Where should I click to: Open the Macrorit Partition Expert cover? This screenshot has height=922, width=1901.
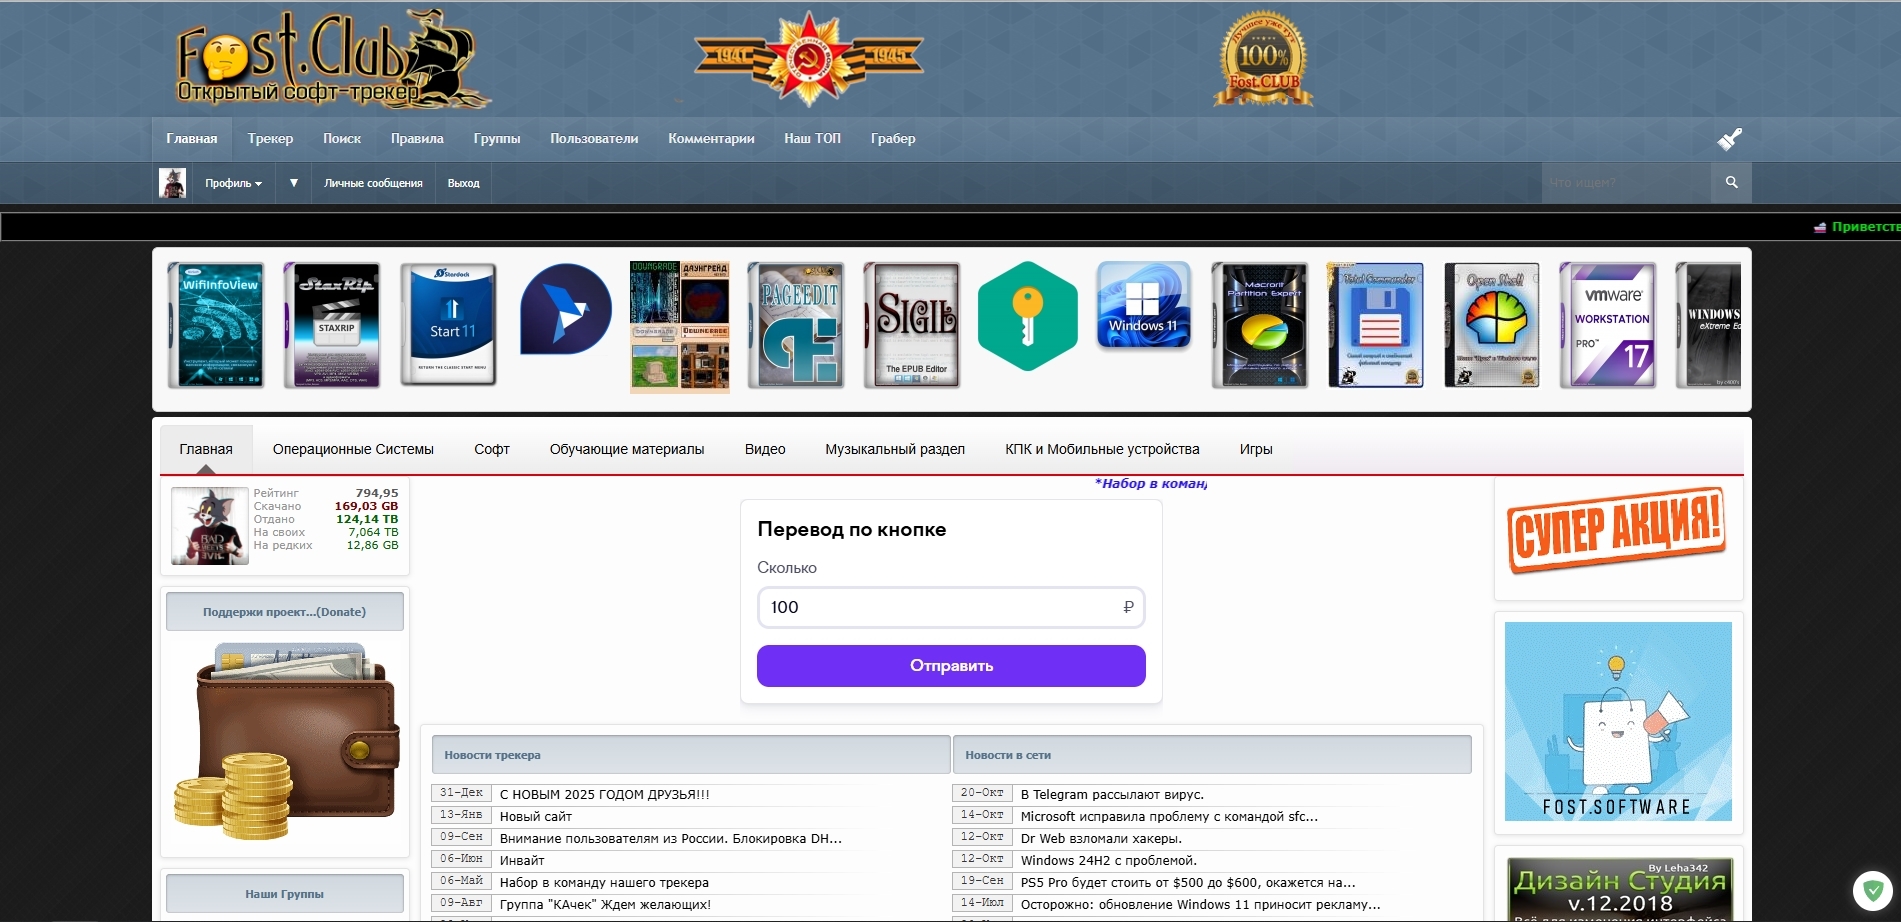[x=1260, y=325]
